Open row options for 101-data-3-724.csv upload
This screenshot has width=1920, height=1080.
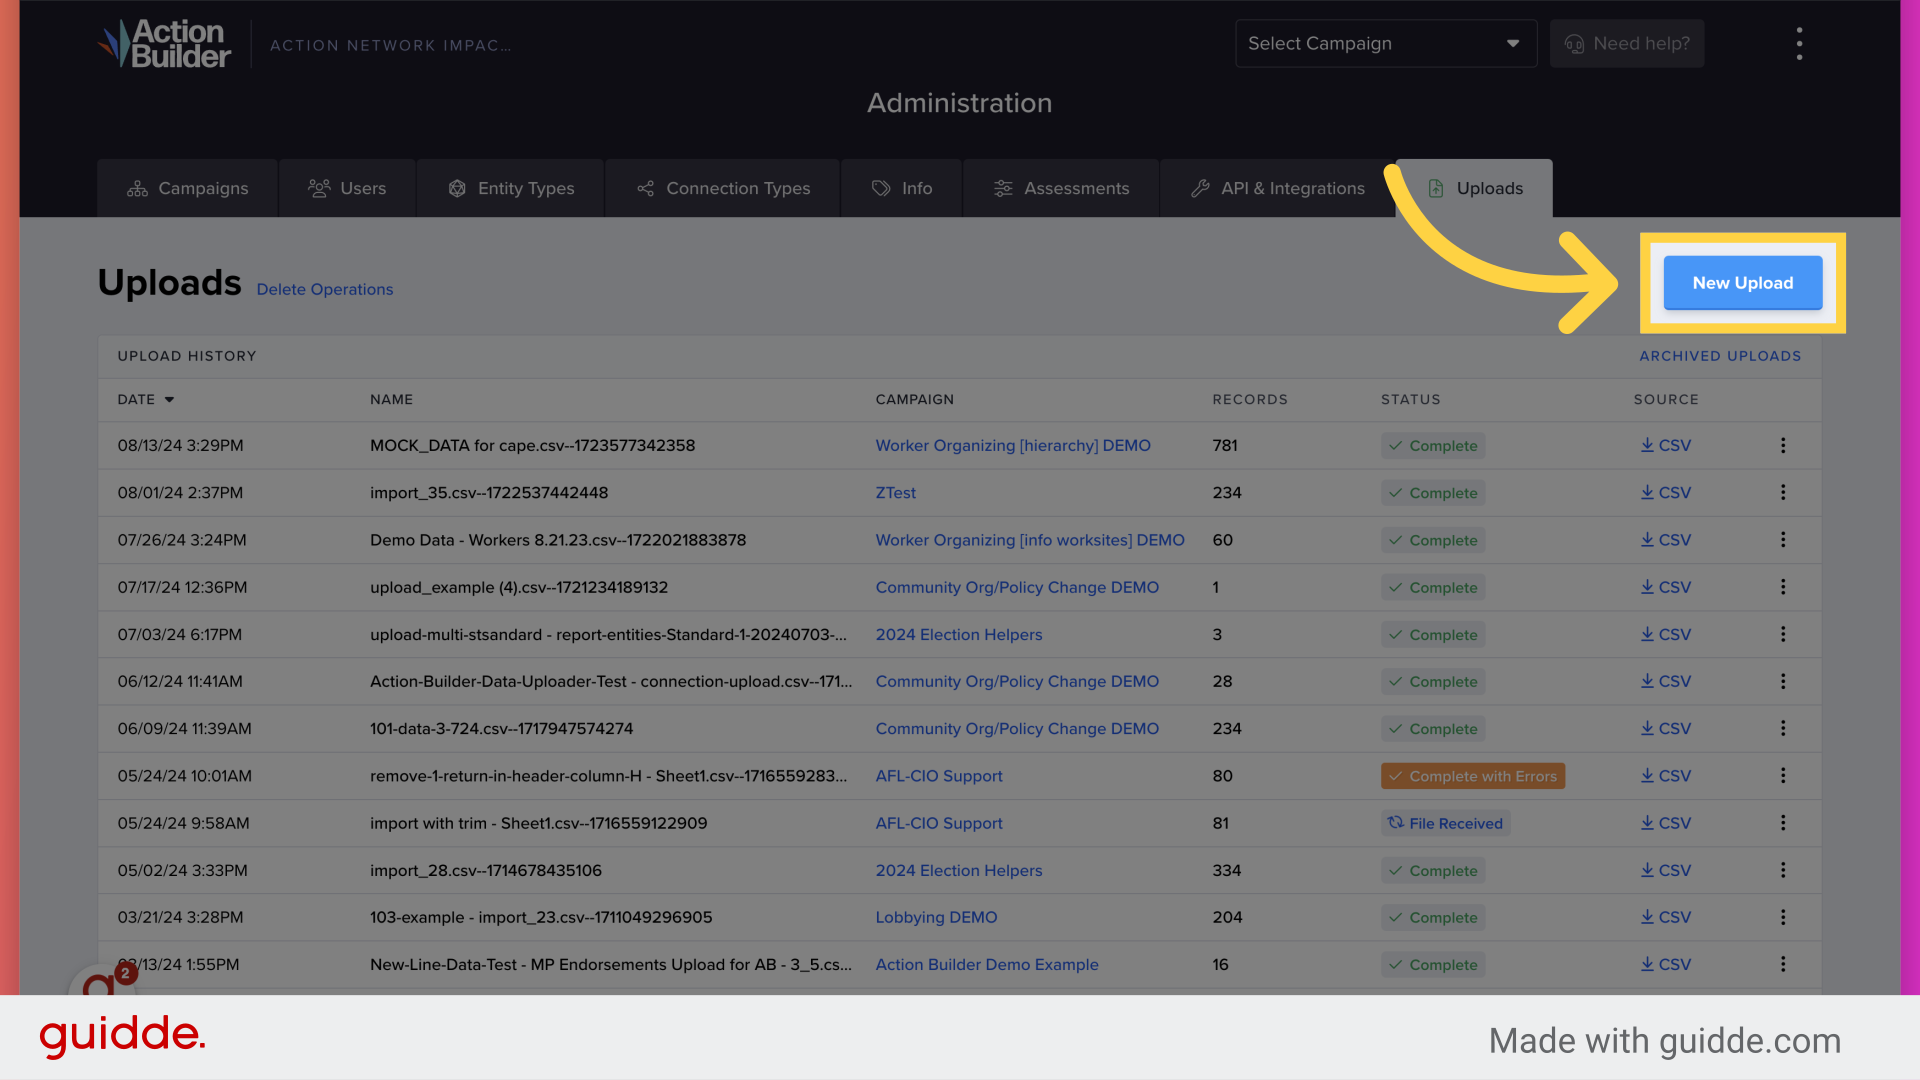pyautogui.click(x=1782, y=729)
